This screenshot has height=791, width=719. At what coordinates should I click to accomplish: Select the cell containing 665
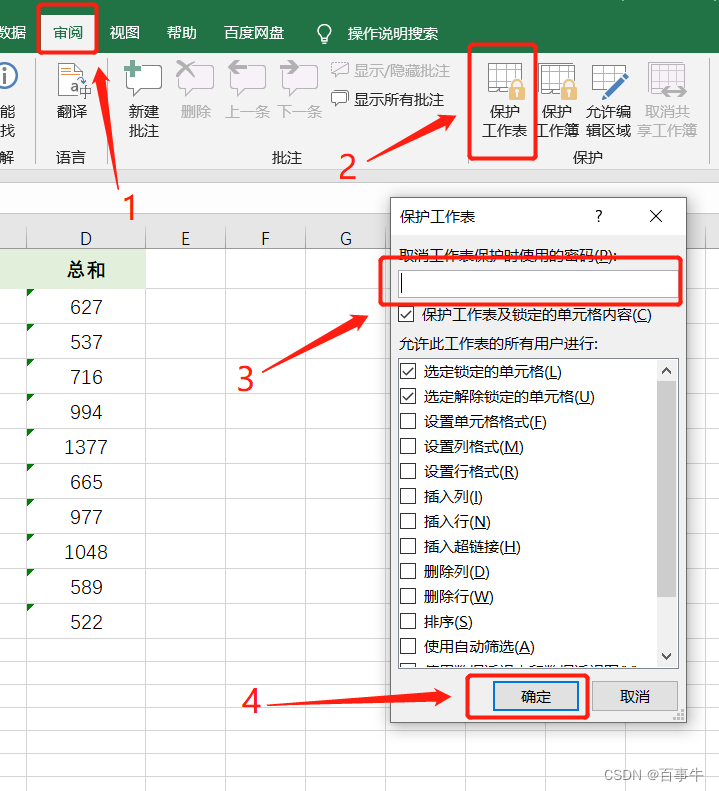tap(86, 482)
